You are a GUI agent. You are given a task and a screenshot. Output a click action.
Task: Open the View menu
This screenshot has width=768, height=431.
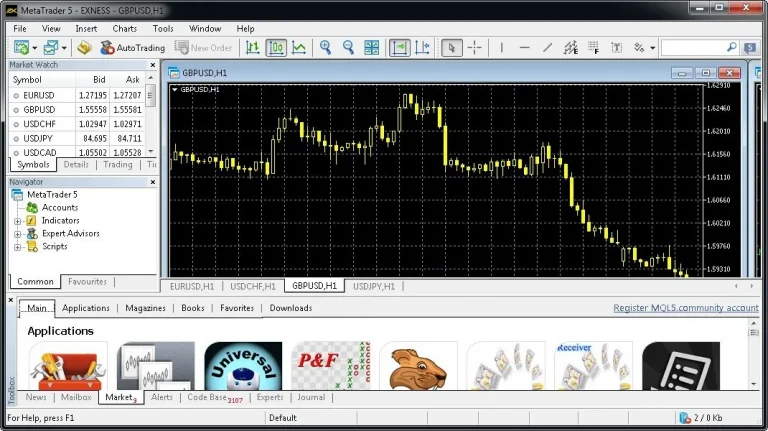coord(51,28)
